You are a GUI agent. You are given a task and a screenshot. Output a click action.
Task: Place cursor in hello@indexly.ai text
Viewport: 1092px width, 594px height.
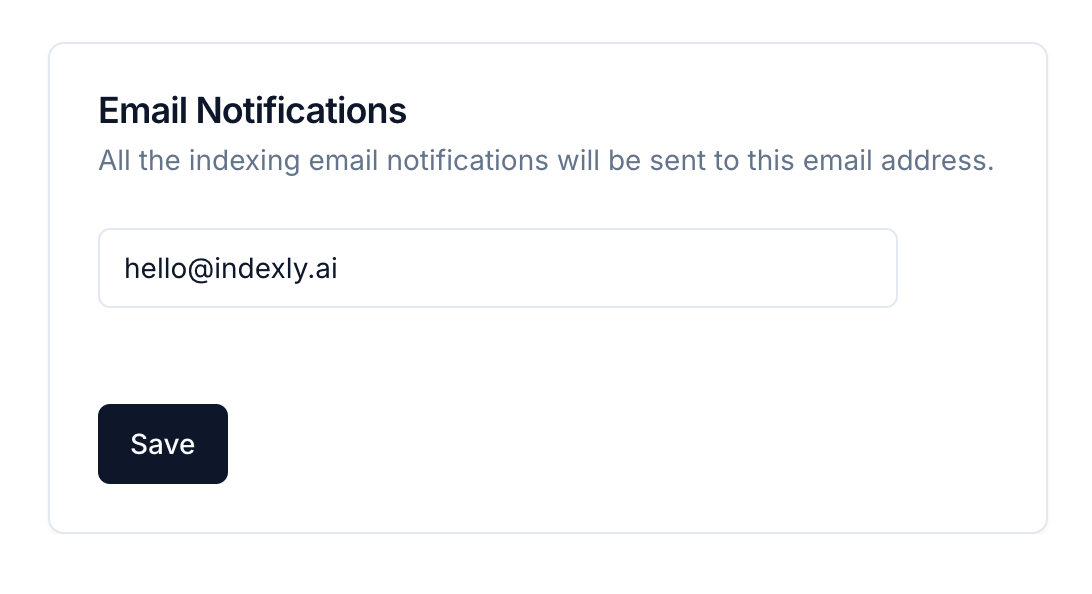tap(230, 268)
